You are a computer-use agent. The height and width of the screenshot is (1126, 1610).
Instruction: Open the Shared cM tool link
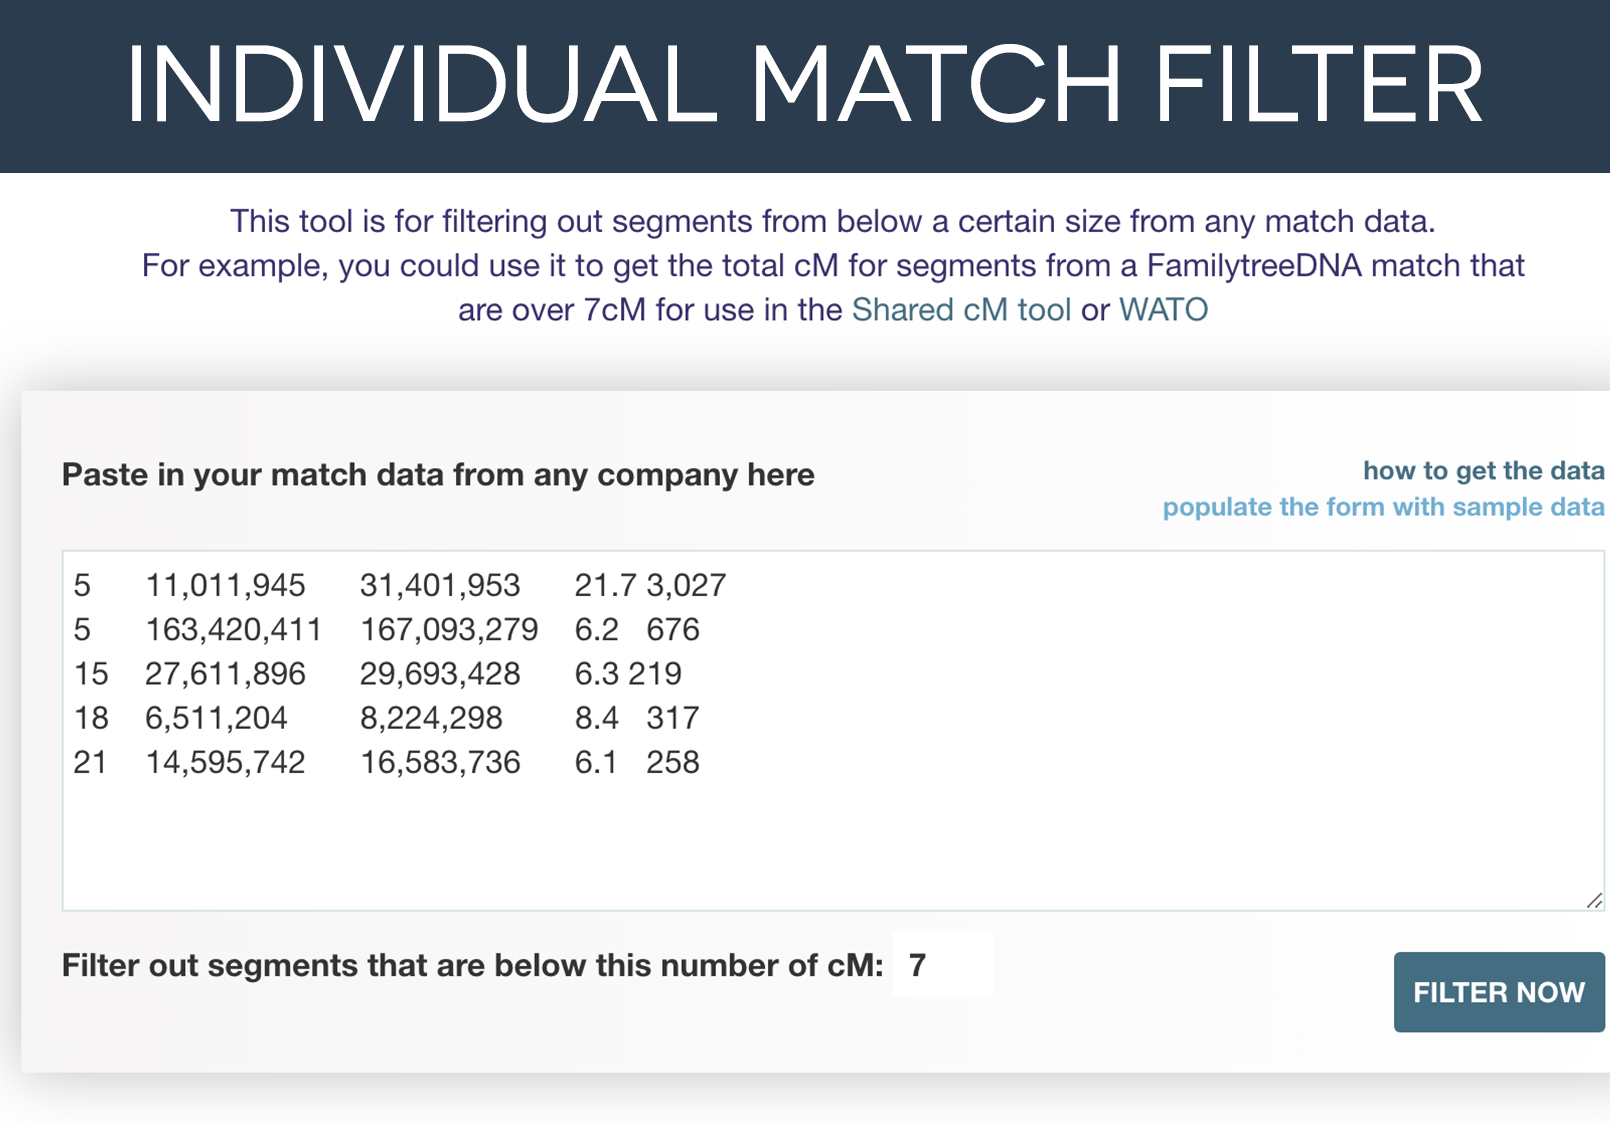point(961,309)
